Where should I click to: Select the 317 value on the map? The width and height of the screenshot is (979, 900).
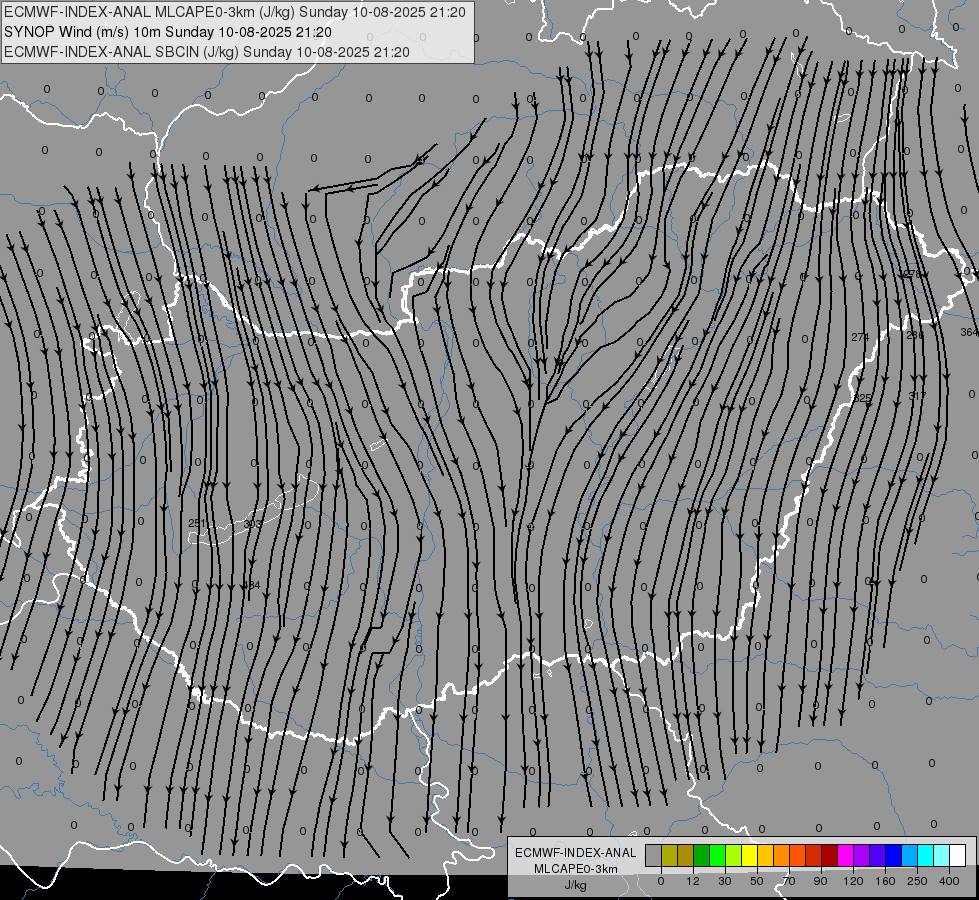point(917,396)
